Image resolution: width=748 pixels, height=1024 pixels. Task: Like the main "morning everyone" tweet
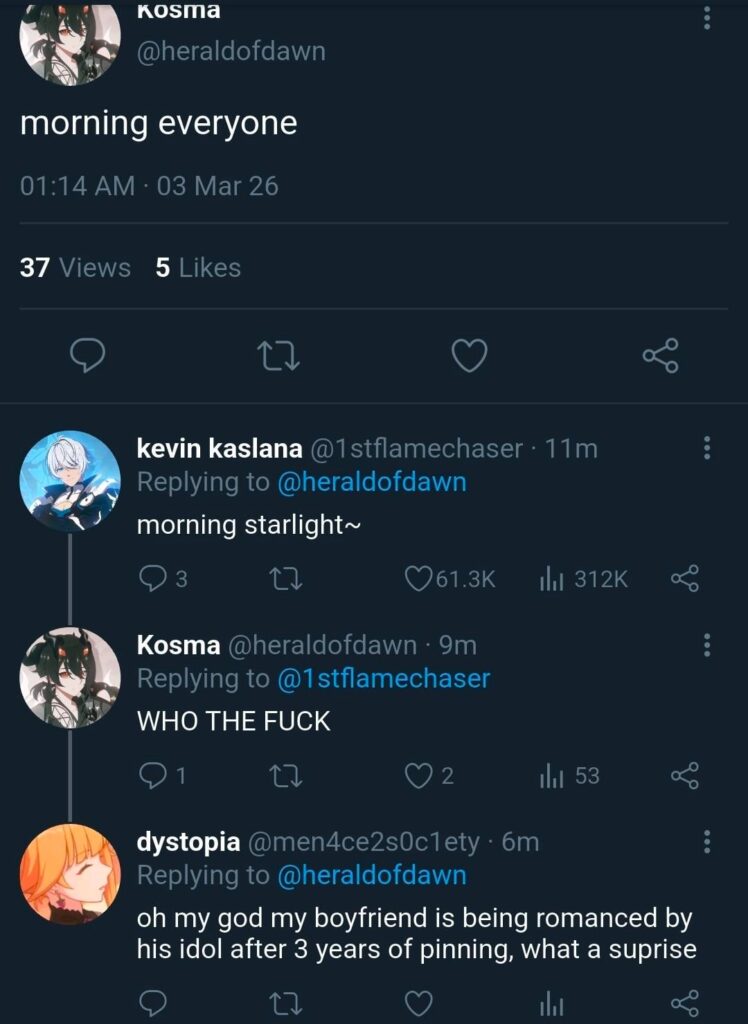pos(469,355)
